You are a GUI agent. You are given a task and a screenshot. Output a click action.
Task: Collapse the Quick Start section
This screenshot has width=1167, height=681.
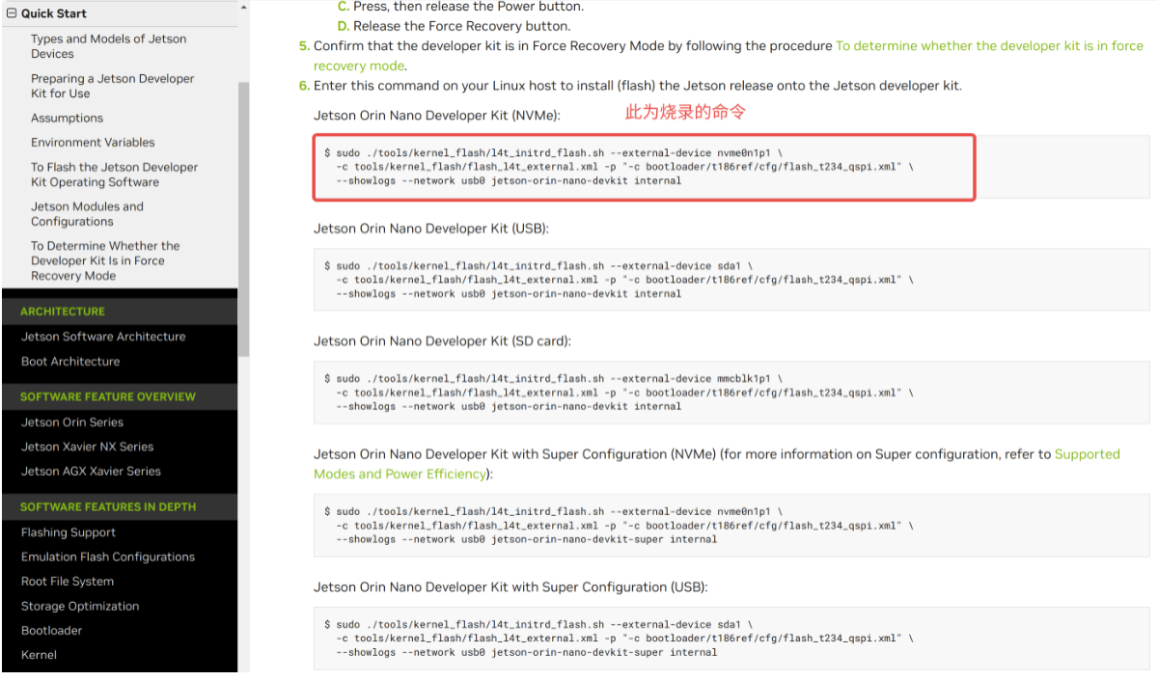(10, 13)
